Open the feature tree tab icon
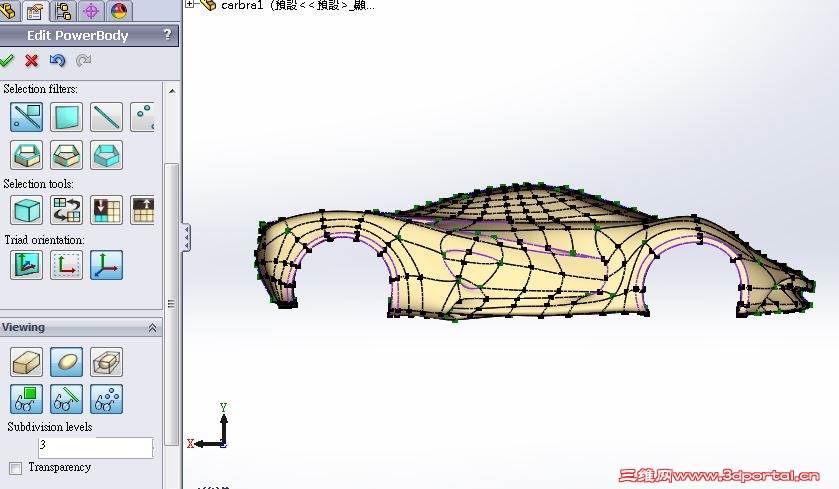 coord(8,11)
